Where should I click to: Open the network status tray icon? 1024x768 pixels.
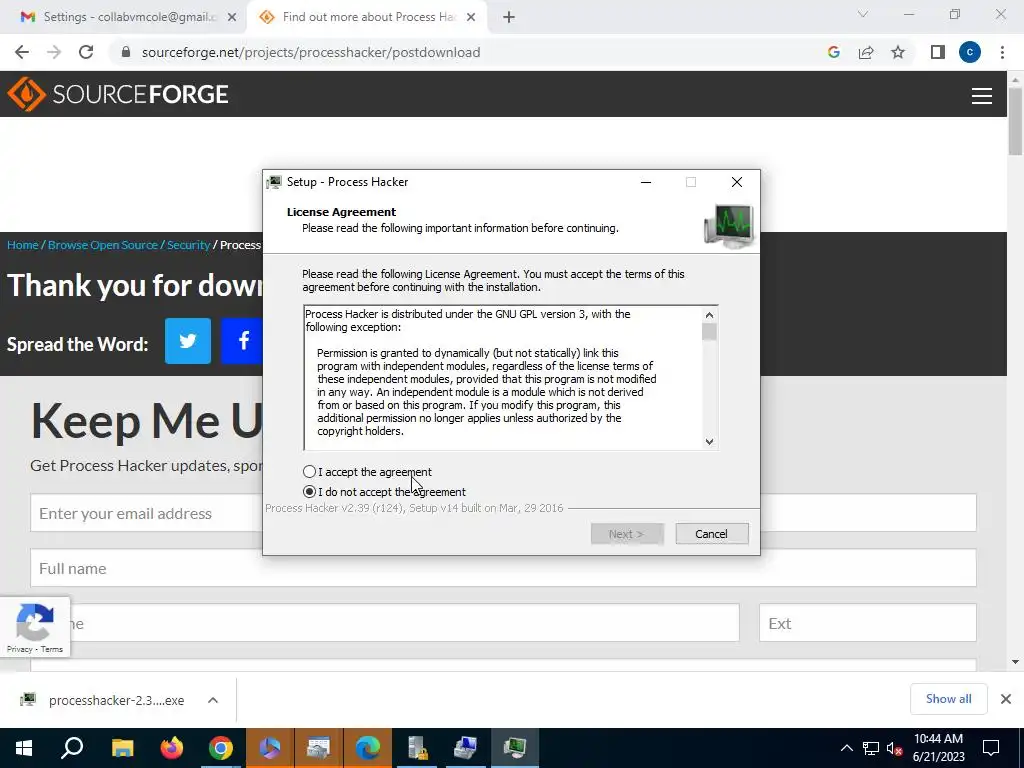pyautogui.click(x=871, y=748)
